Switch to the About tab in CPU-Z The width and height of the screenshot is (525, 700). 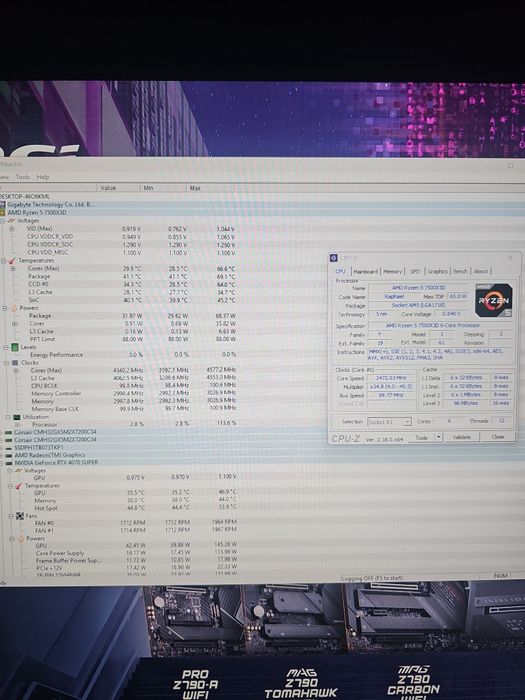pos(481,271)
